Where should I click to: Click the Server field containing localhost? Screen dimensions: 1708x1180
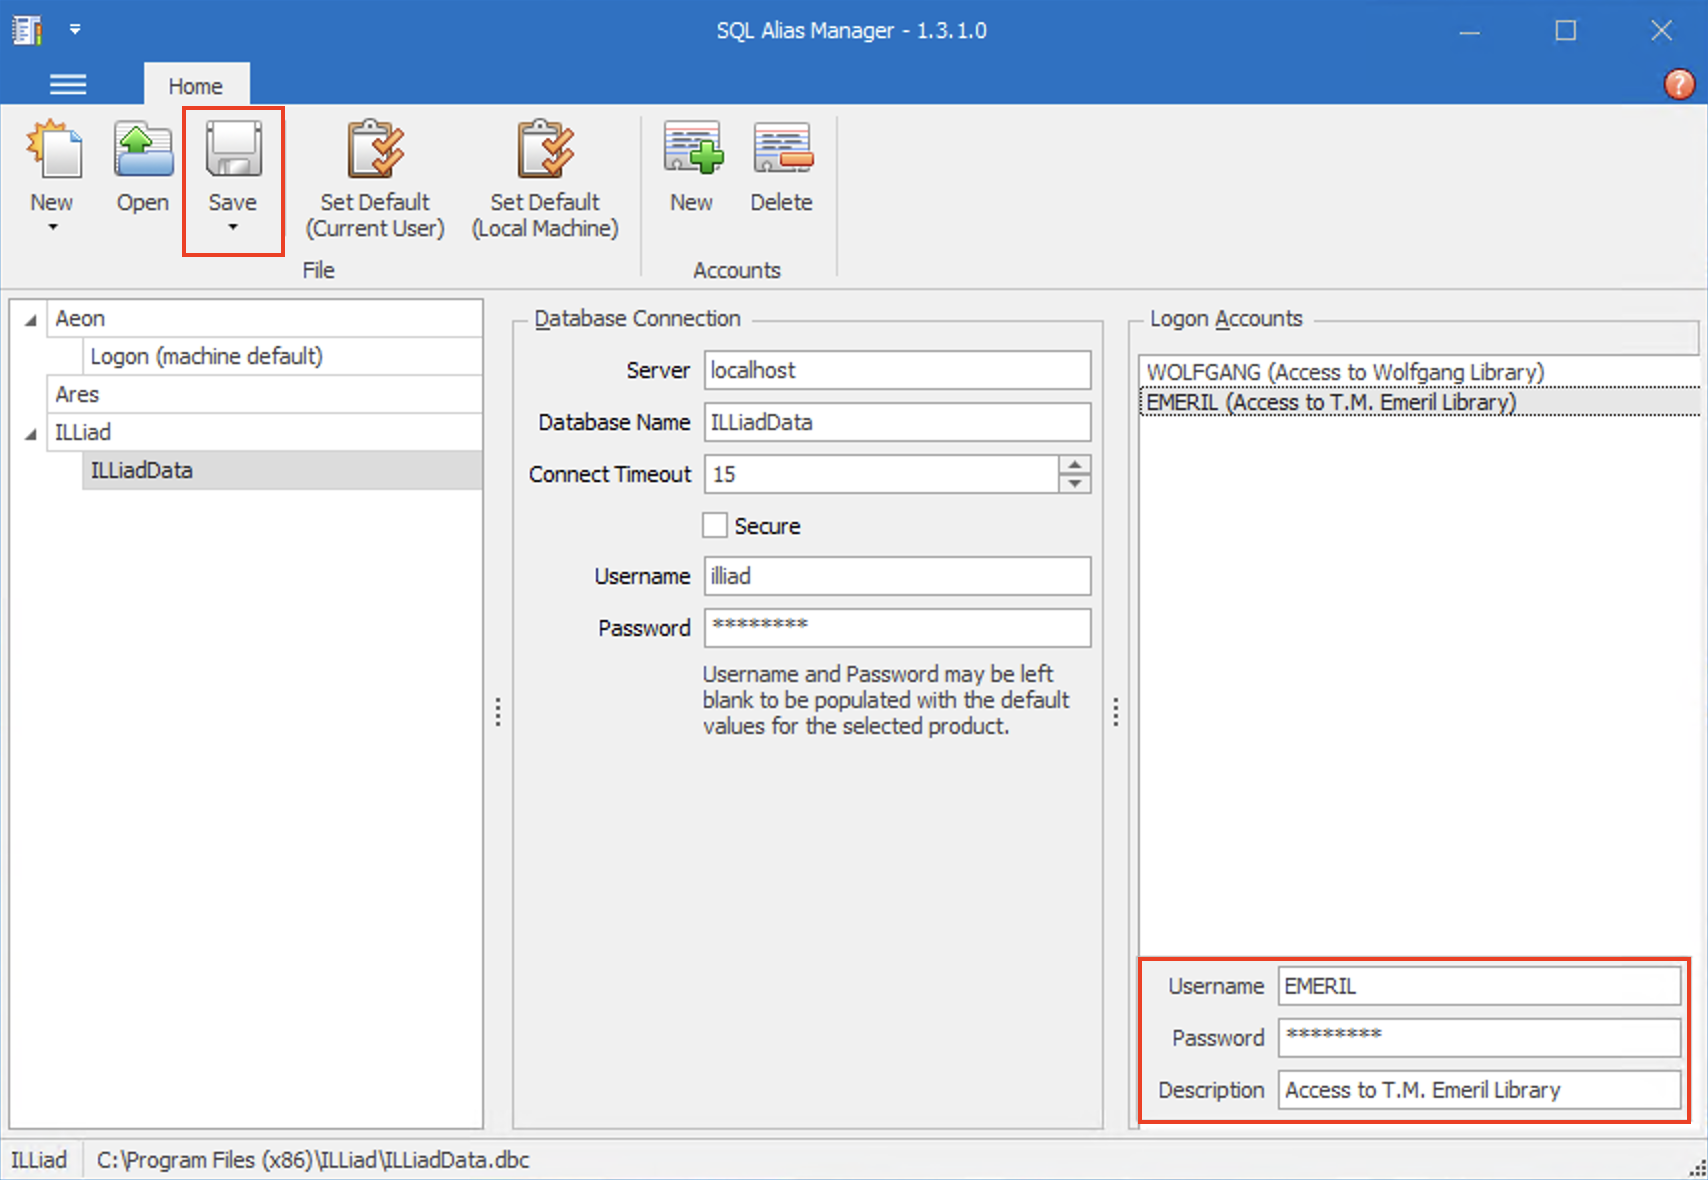896,370
